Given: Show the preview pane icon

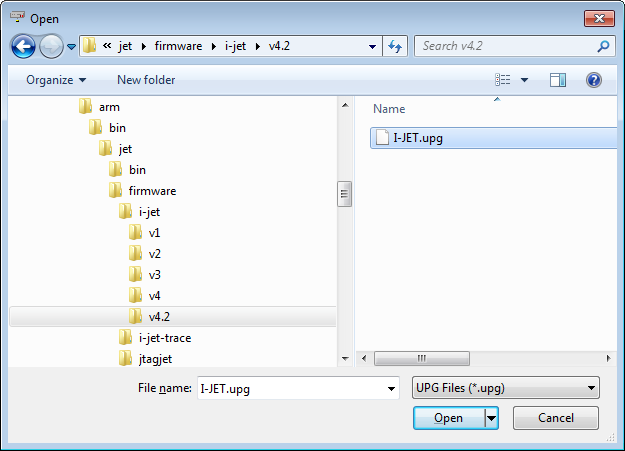Looking at the screenshot, I should coord(558,80).
